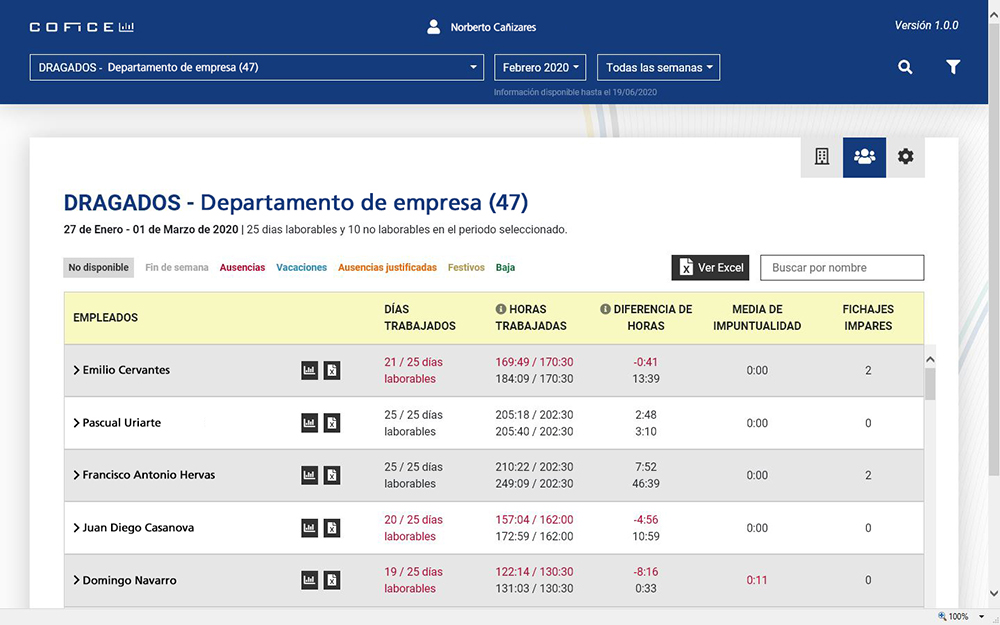Open the filter funnel icon
The width and height of the screenshot is (1000, 625).
coord(953,67)
